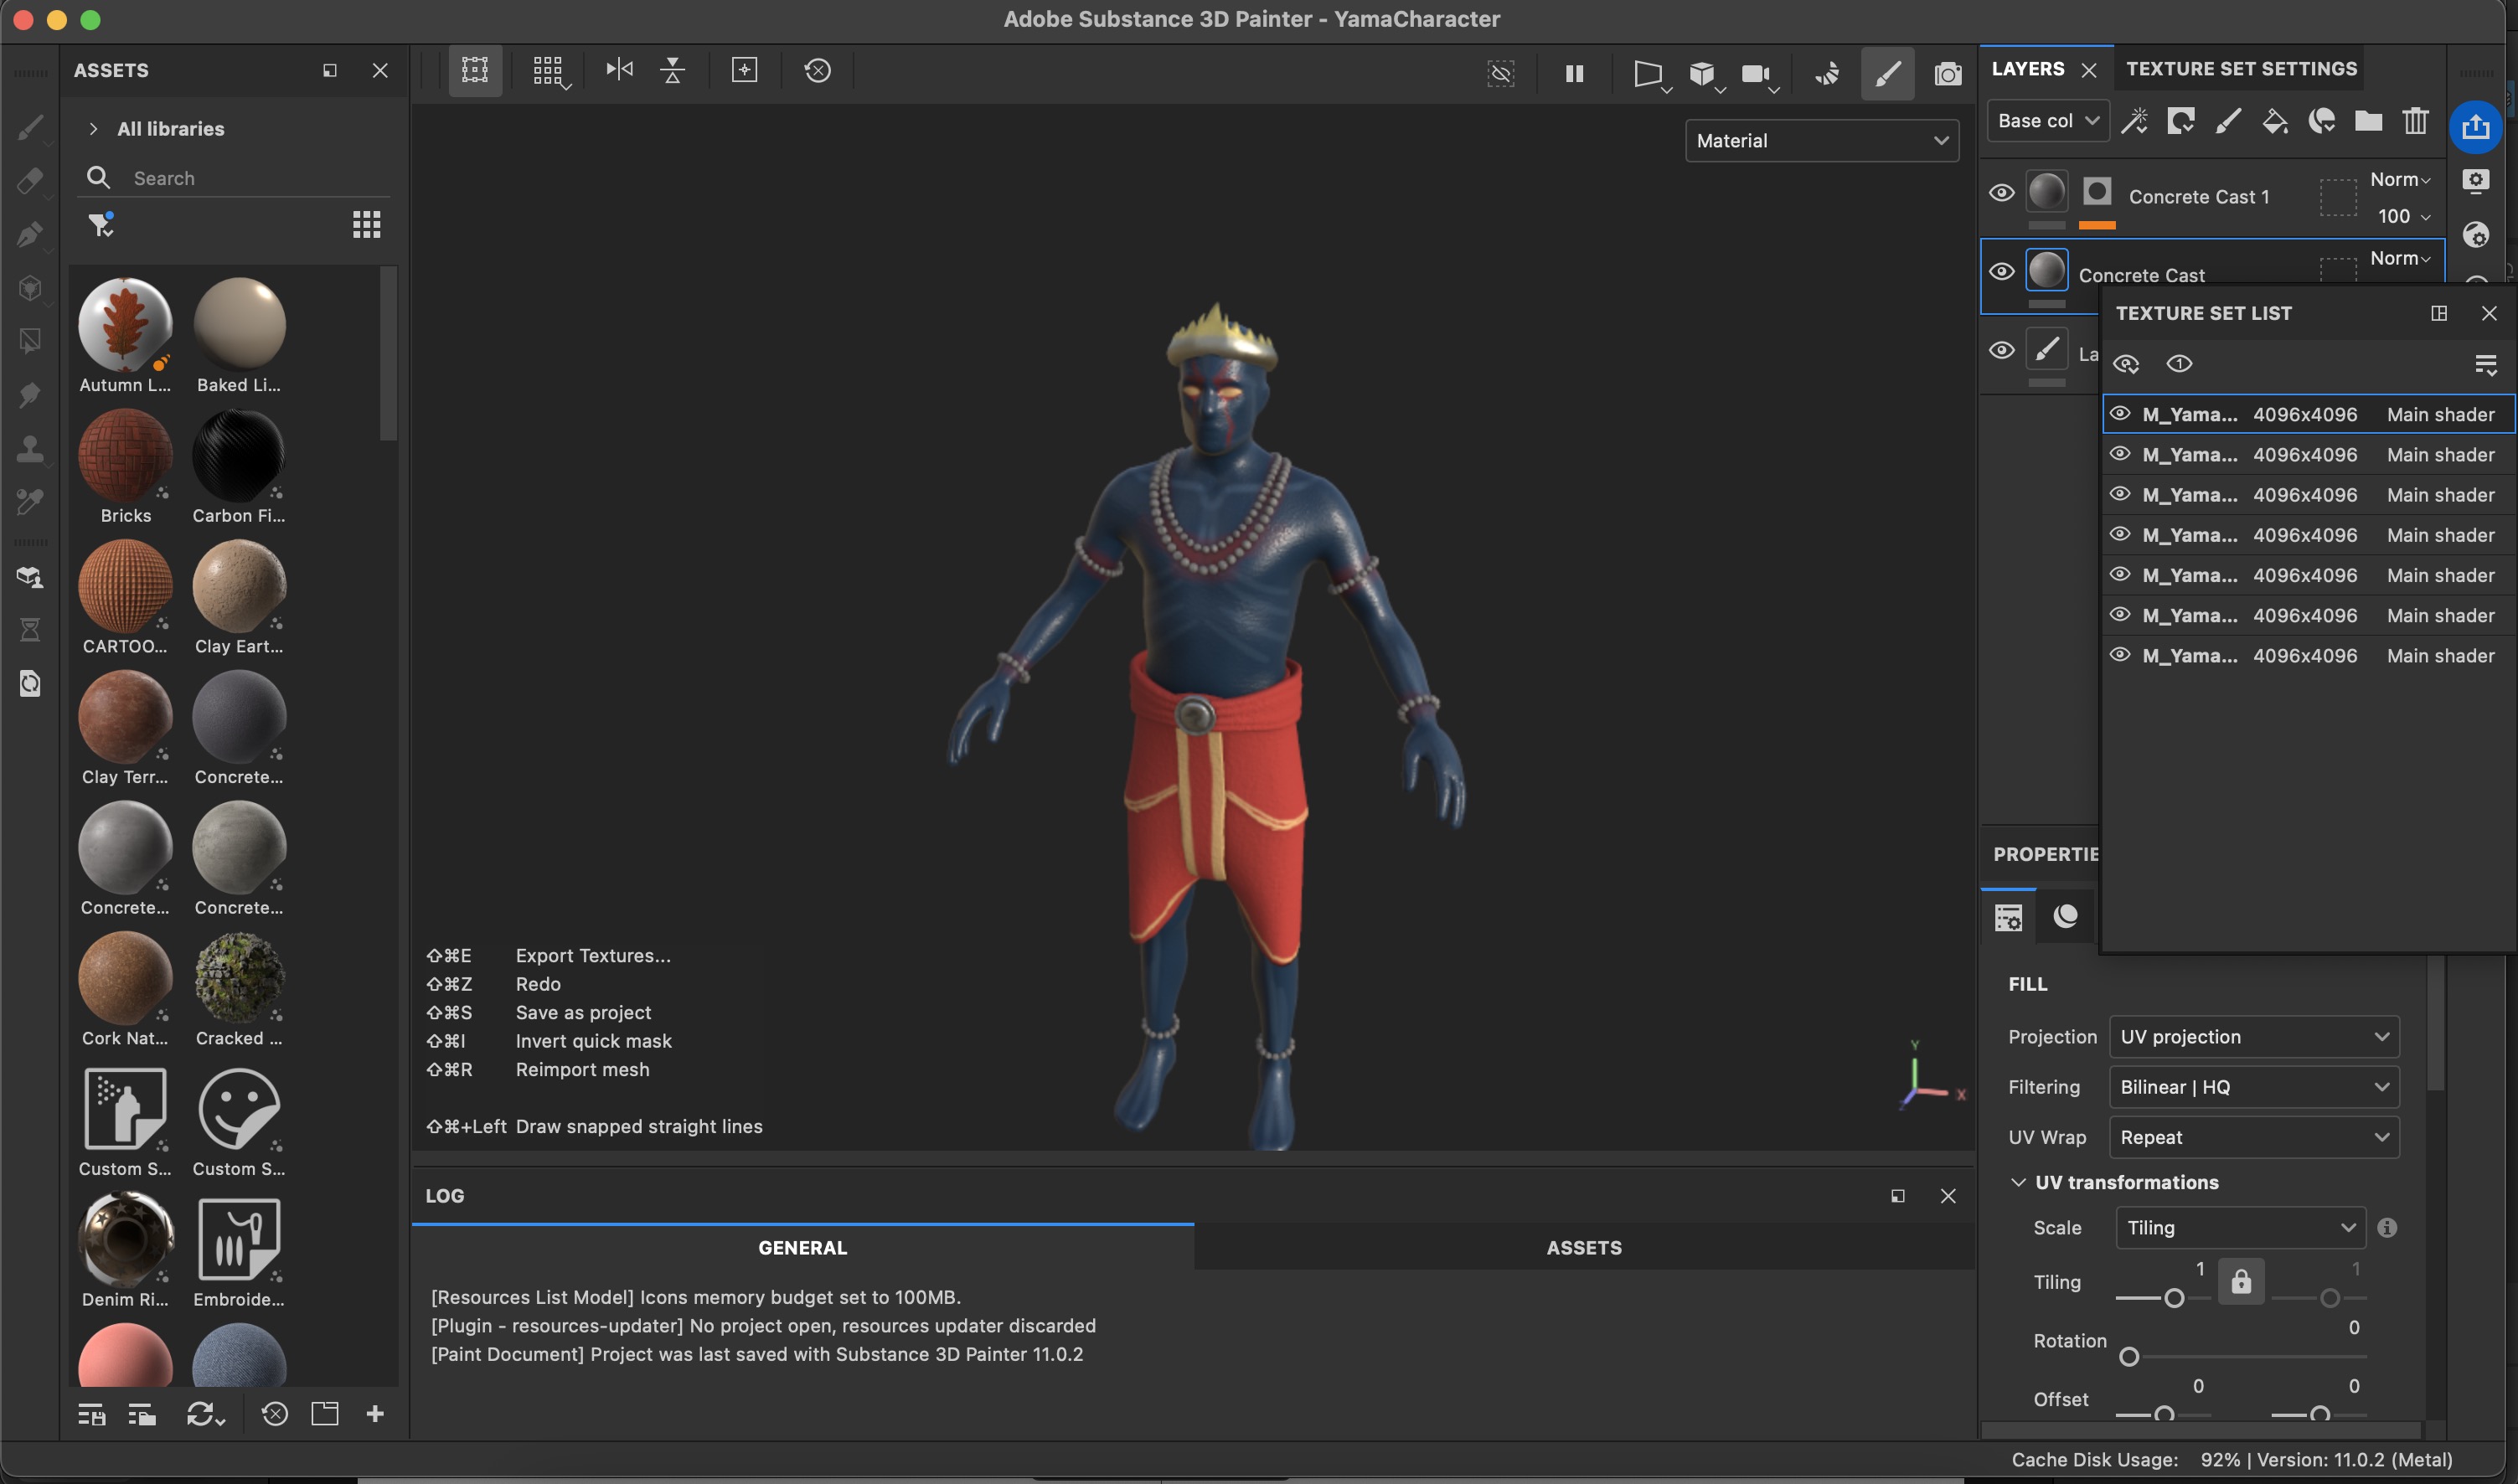Screen dimensions: 2518x1484
Task: Toggle visibility of first M_Yama texture set
Action: (2119, 414)
